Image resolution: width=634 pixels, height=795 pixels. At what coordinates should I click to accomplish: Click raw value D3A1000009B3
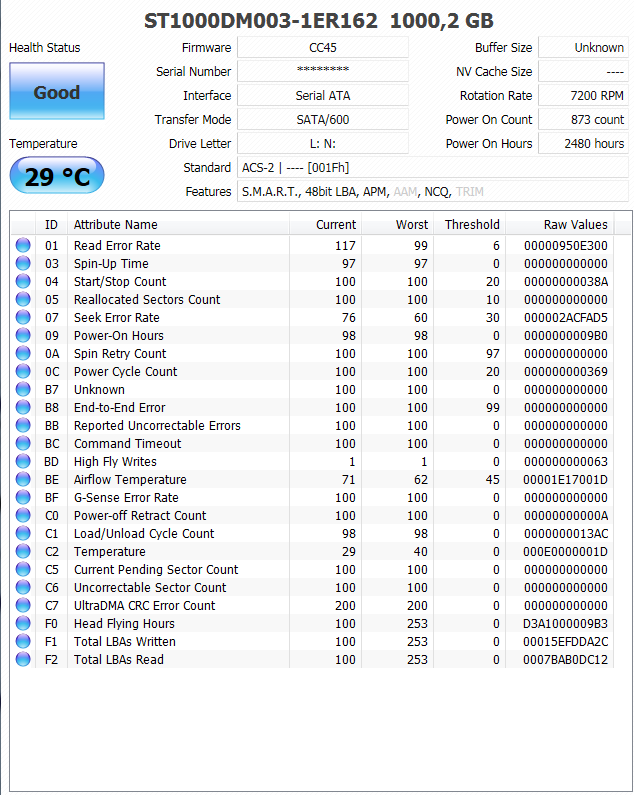click(x=566, y=623)
